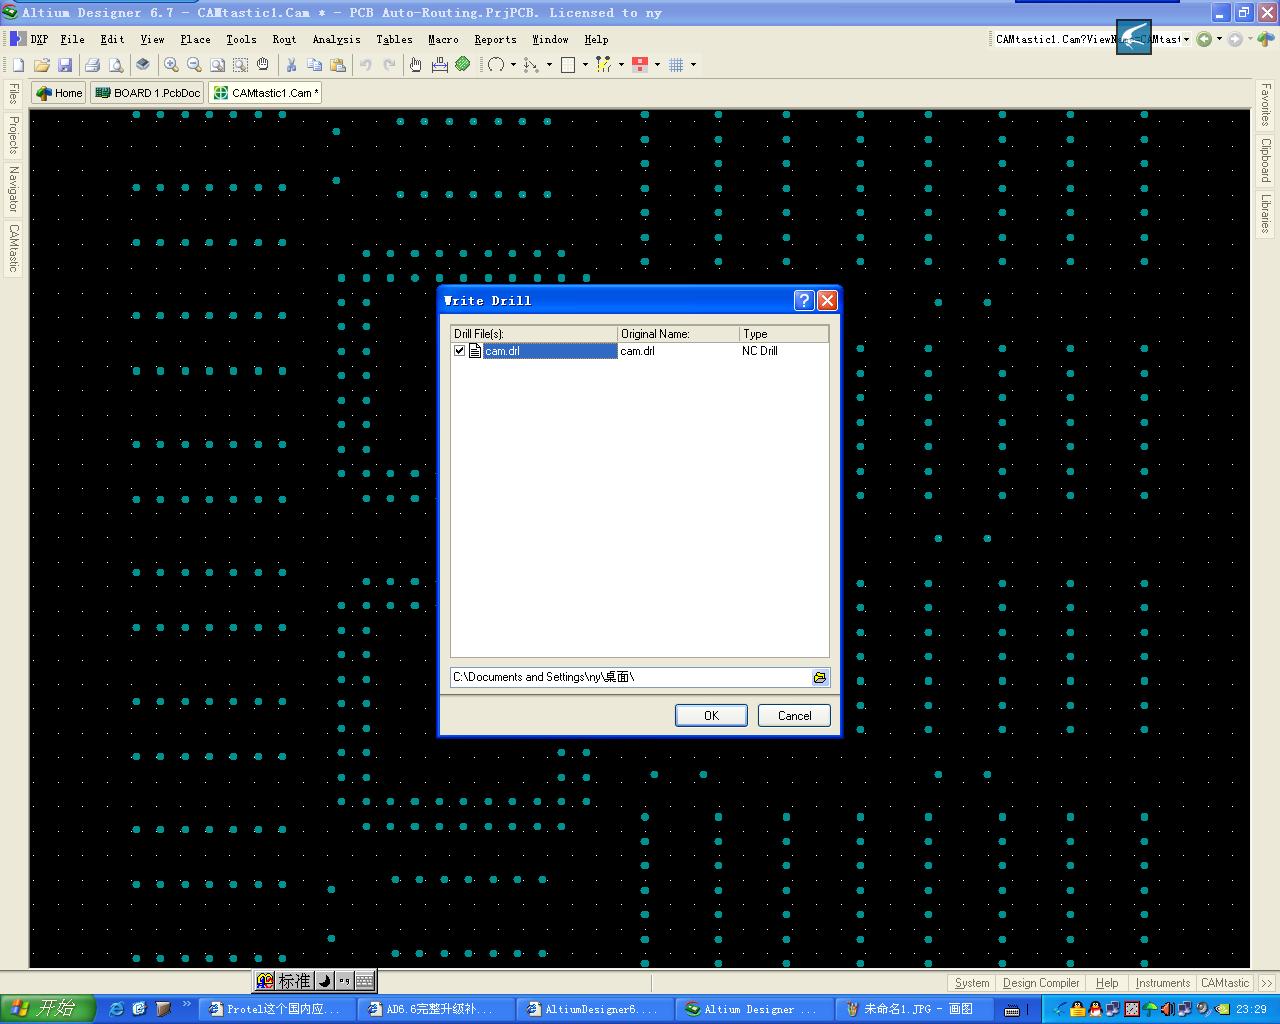Zoom in with the plus magnifier
Viewport: 1280px width, 1024px height.
[x=171, y=65]
